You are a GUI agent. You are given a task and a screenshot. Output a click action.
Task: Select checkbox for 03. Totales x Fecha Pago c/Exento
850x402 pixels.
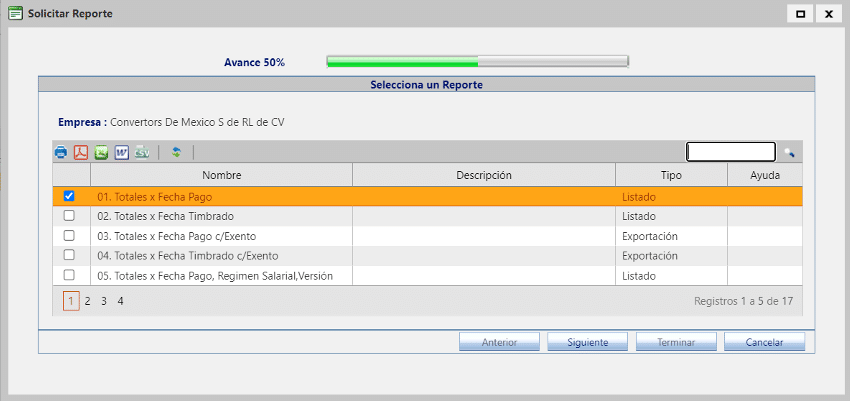pyautogui.click(x=69, y=236)
